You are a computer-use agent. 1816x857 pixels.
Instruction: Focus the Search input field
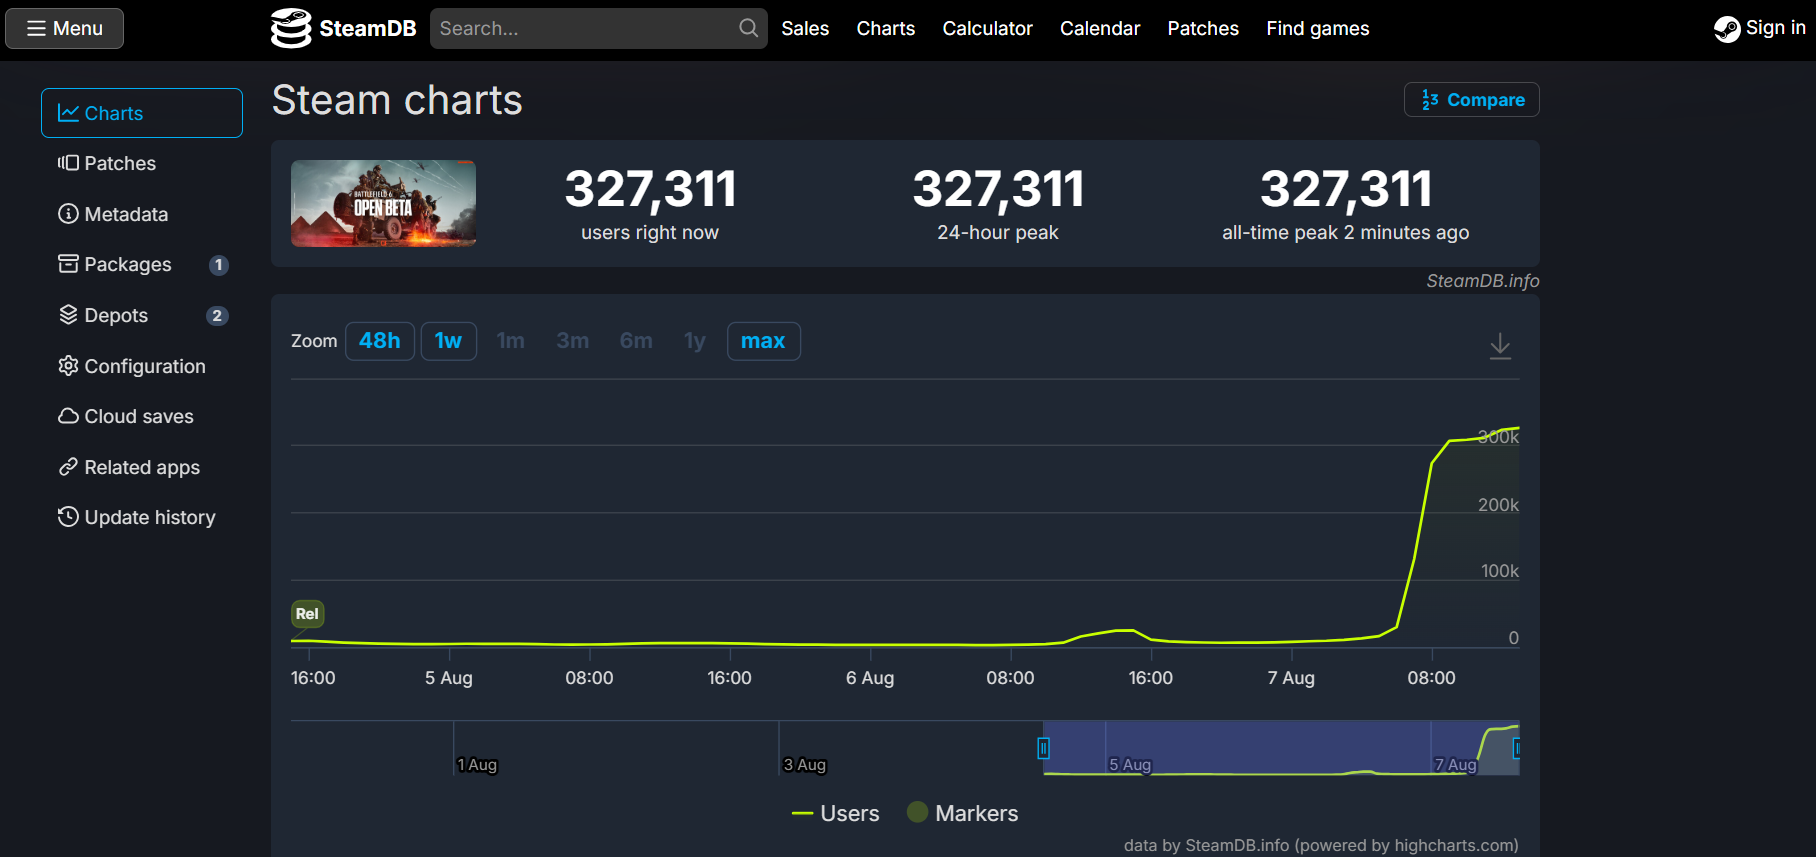click(598, 28)
